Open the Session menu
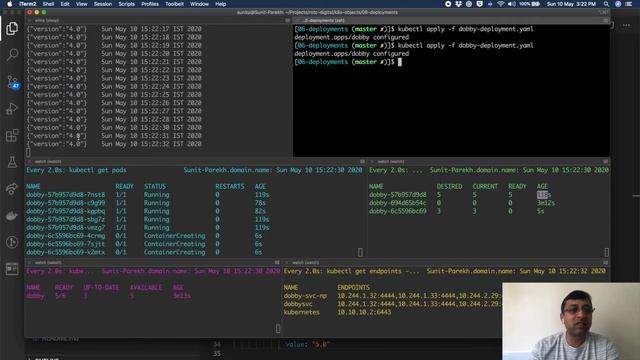The width and height of the screenshot is (640, 360). pos(103,4)
